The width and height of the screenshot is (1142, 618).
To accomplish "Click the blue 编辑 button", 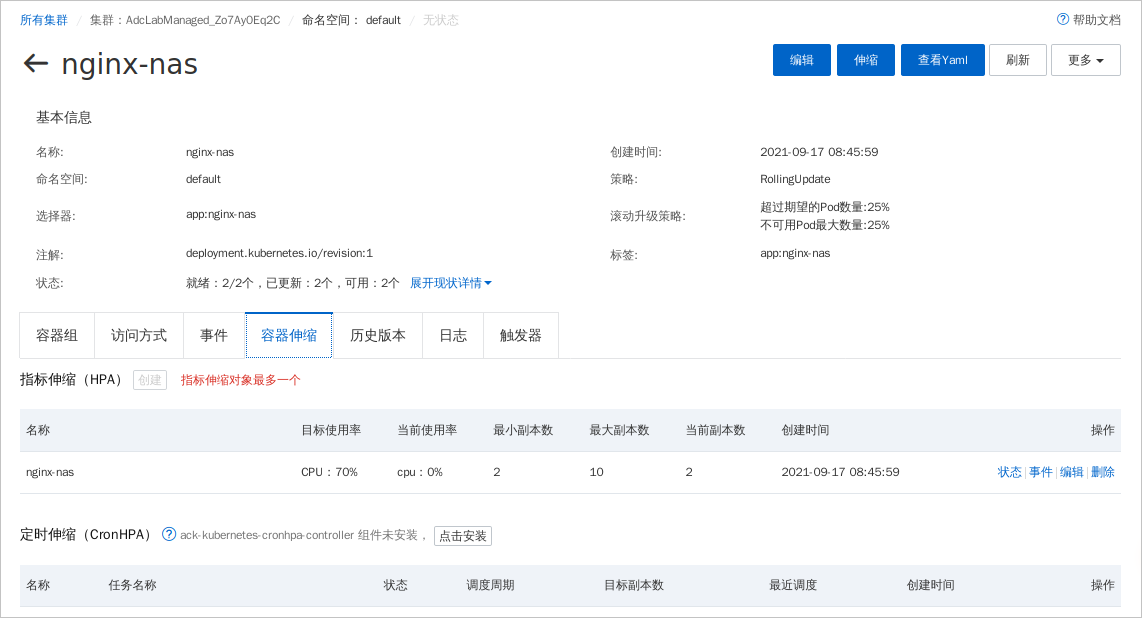I will point(801,60).
